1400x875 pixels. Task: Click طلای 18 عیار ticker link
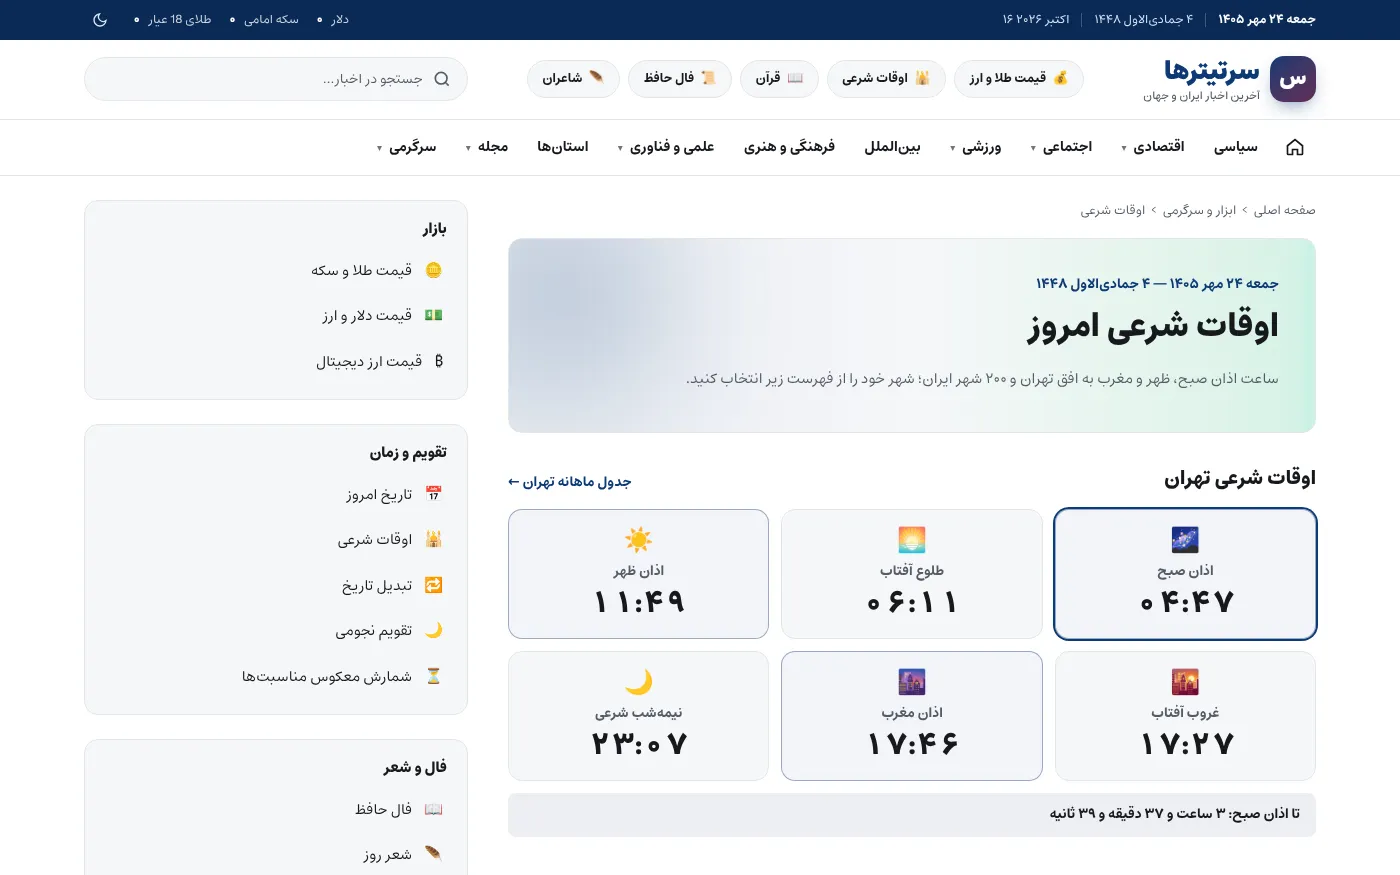(172, 19)
